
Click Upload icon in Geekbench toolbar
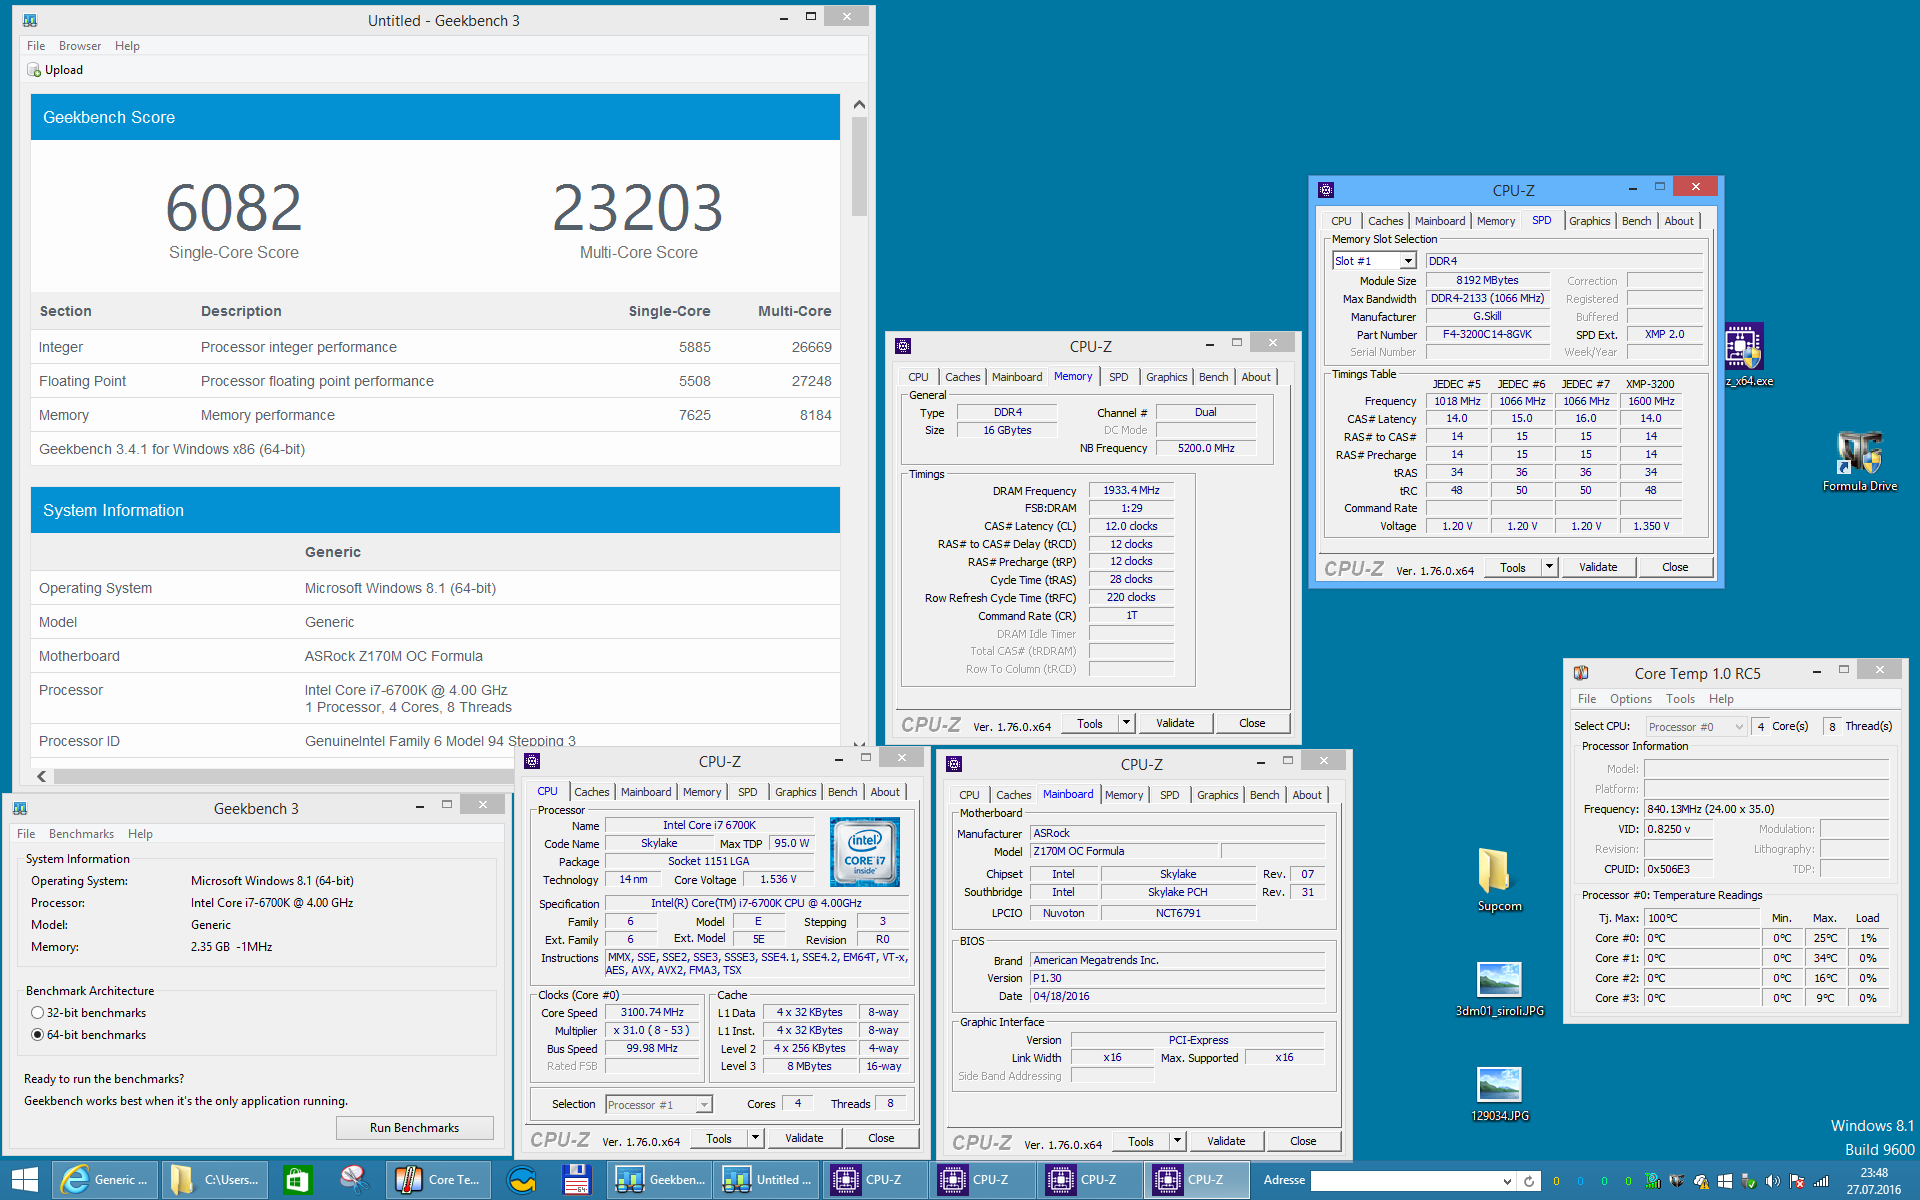point(34,70)
